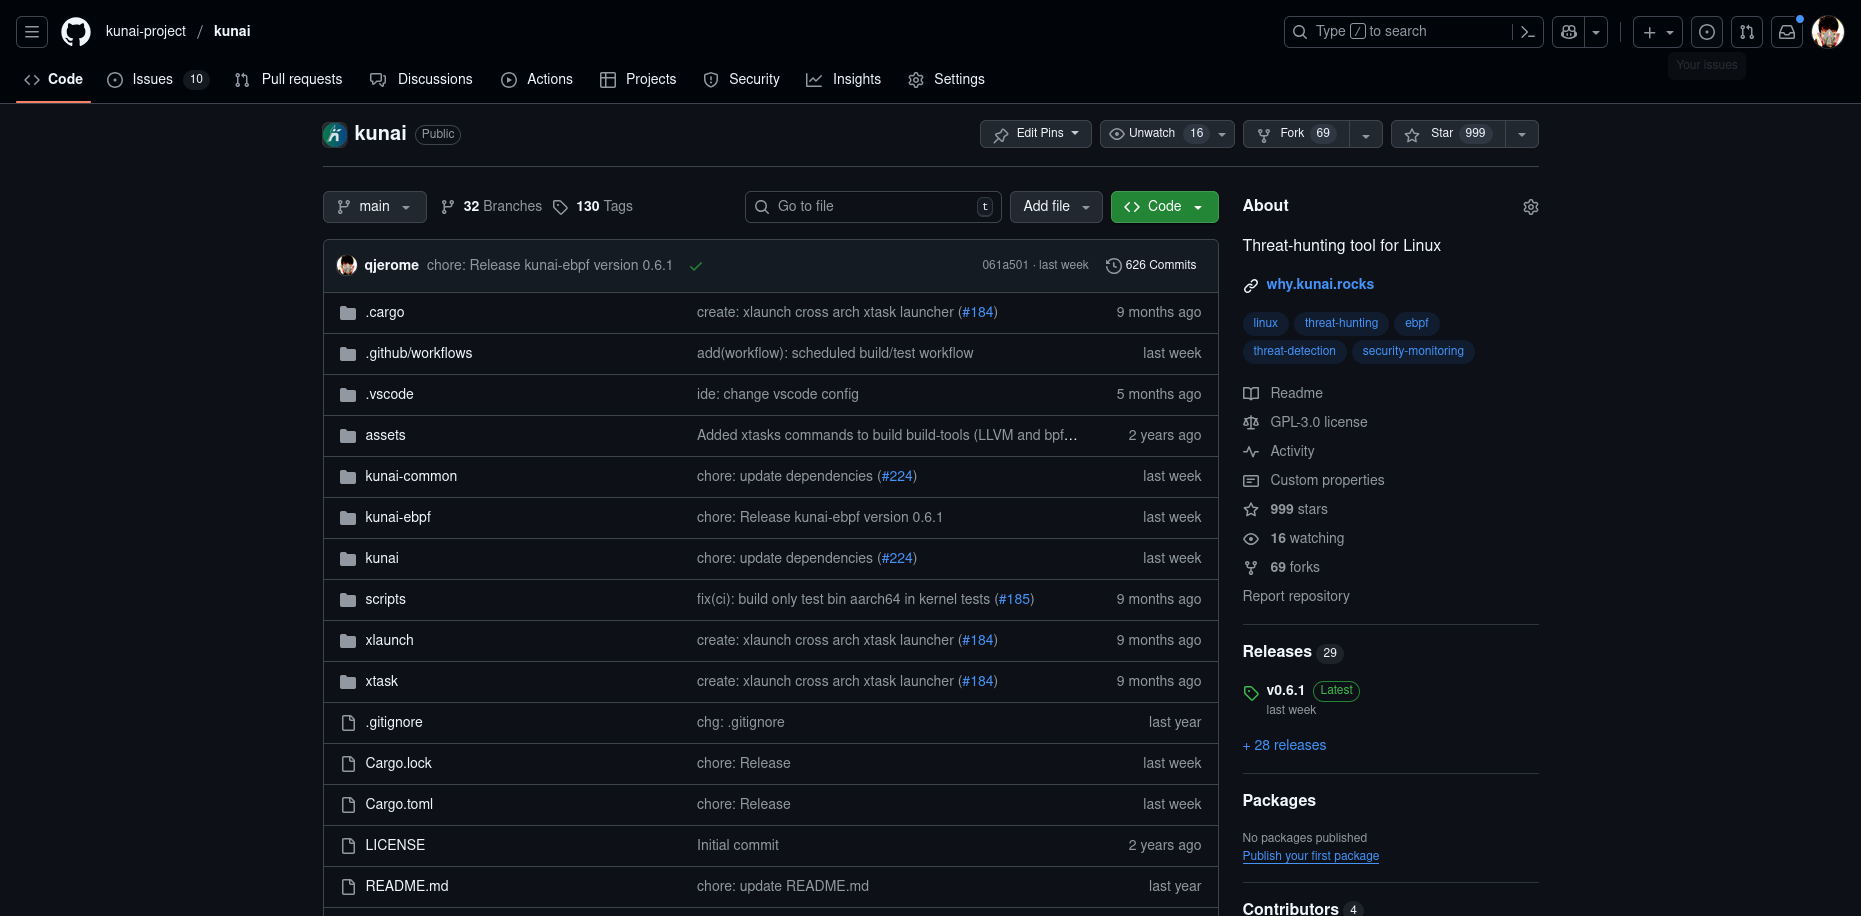Image resolution: width=1861 pixels, height=916 pixels.
Task: Expand the fork options dropdown arrow
Action: (1366, 134)
